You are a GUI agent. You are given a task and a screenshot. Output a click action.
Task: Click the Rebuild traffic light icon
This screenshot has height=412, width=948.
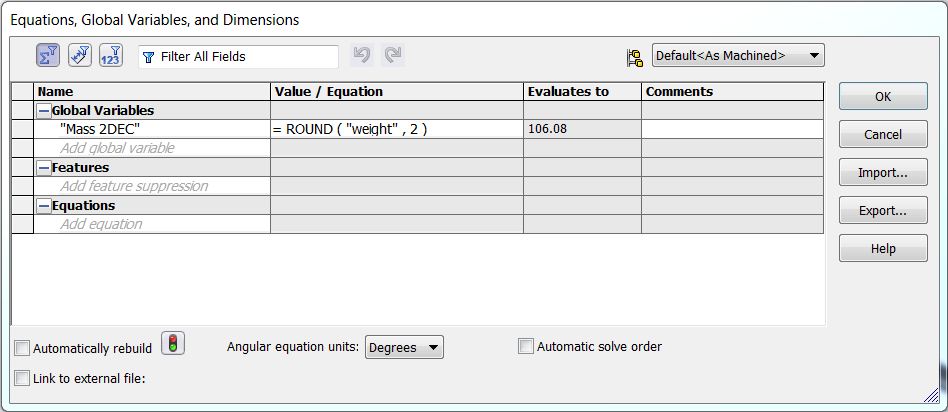(x=174, y=344)
